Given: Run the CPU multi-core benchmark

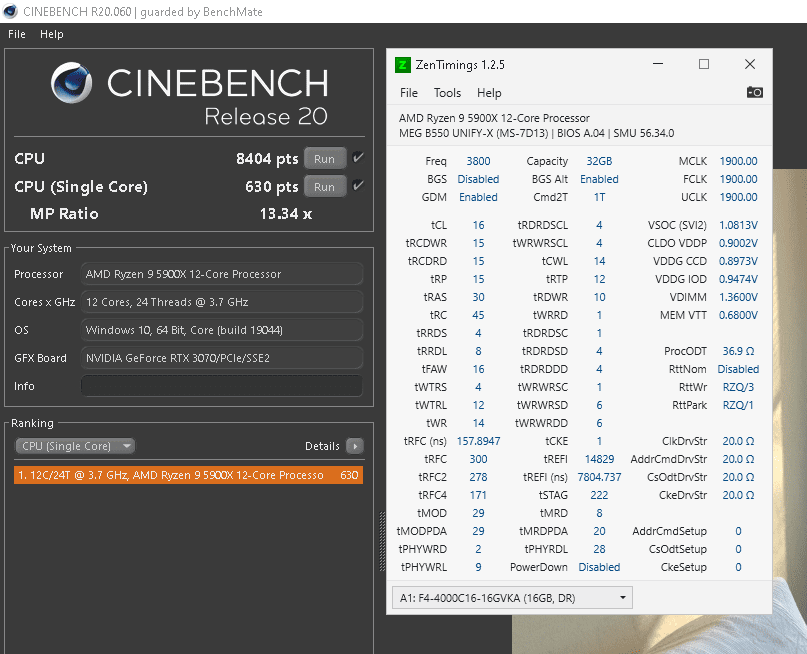Looking at the screenshot, I should point(325,158).
